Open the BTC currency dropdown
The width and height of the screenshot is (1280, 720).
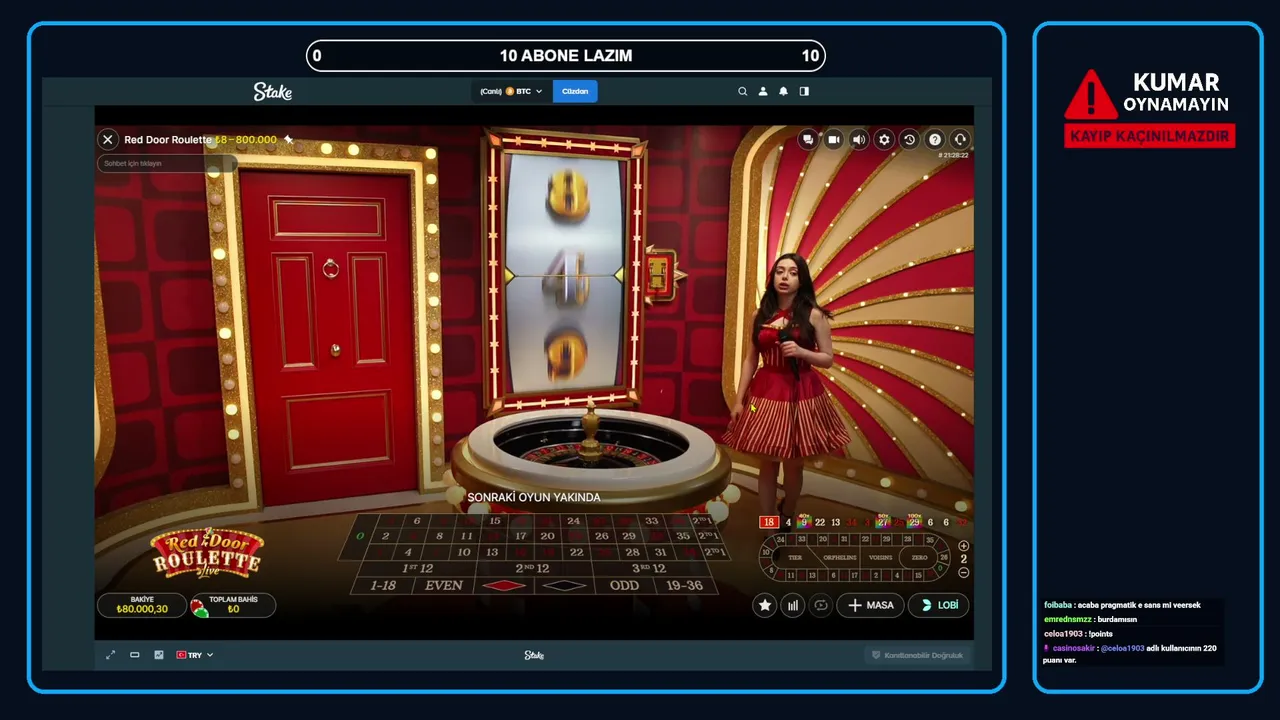pos(511,91)
